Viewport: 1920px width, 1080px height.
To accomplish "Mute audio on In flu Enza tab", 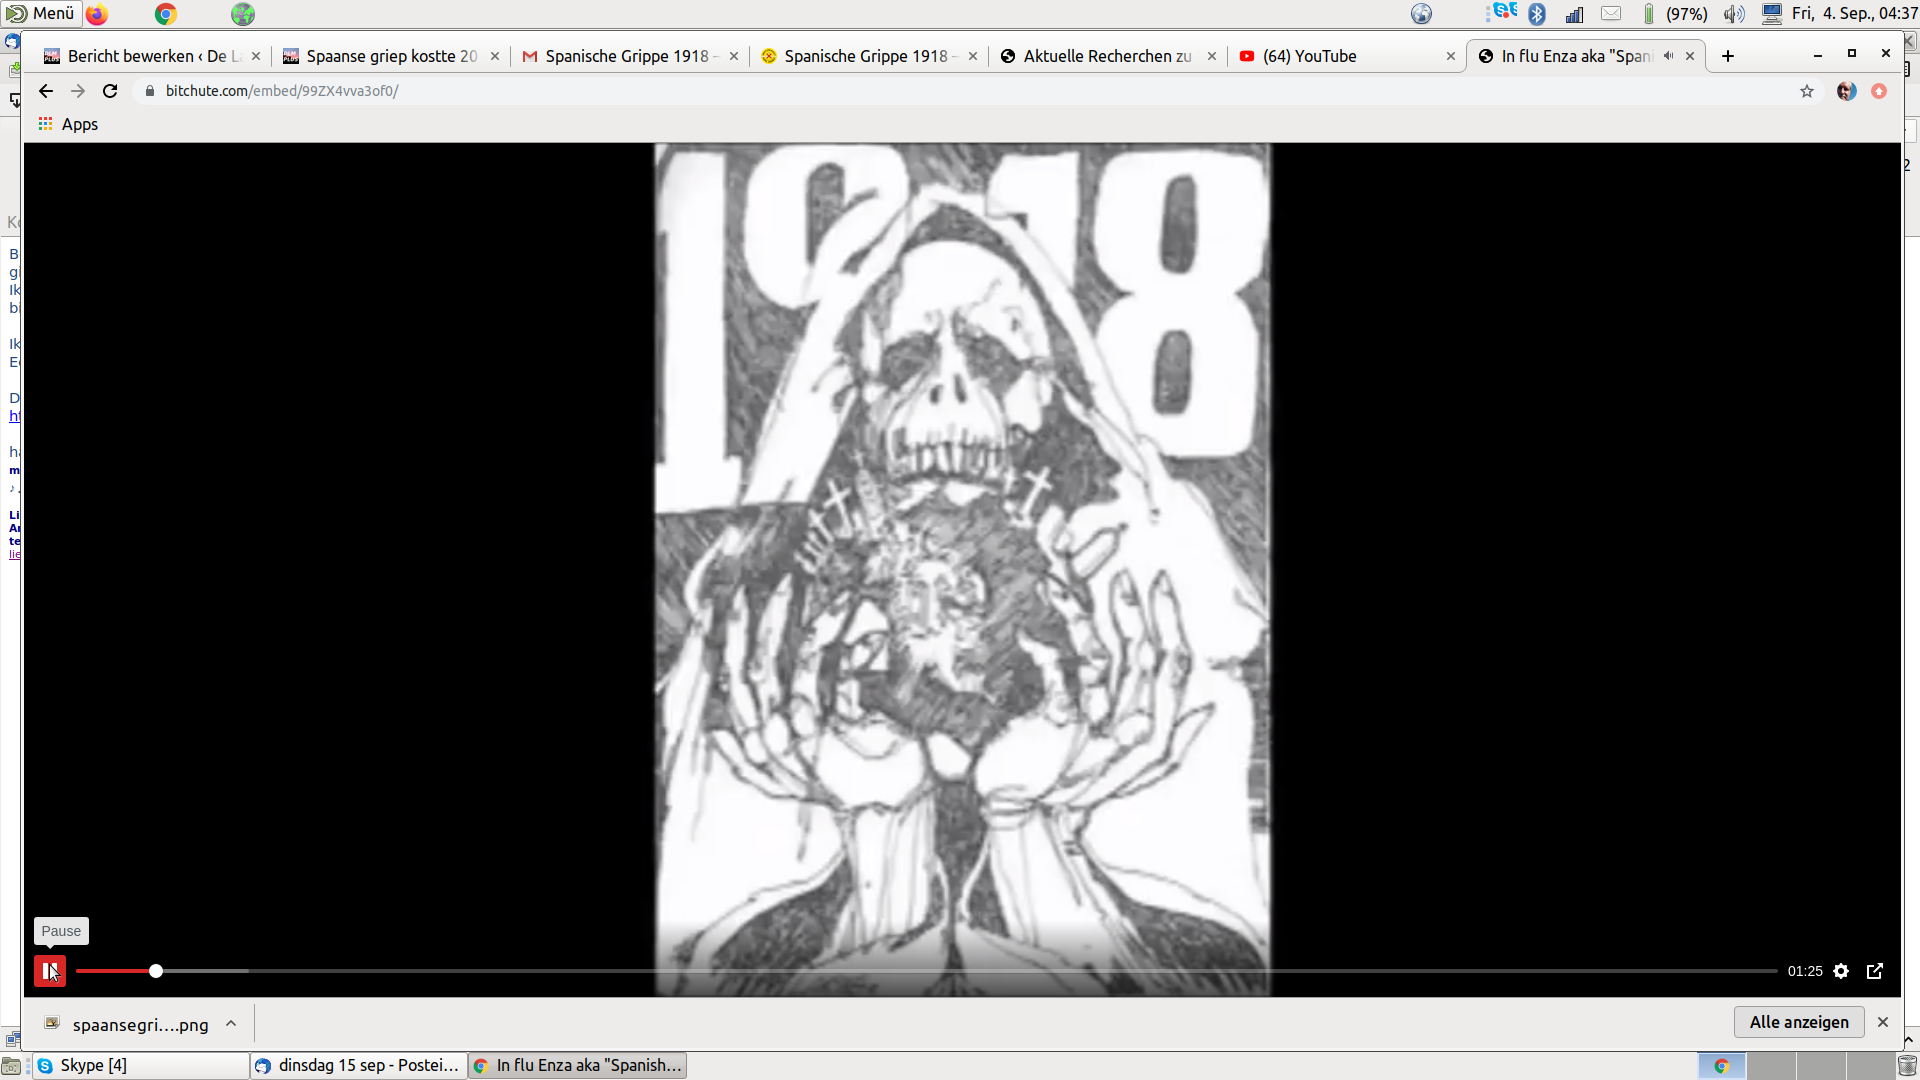I will click(1668, 56).
